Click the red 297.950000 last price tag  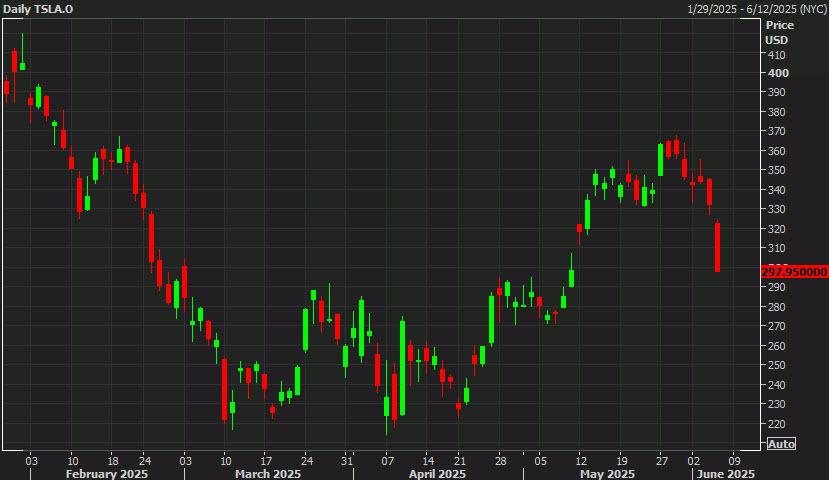tap(794, 271)
